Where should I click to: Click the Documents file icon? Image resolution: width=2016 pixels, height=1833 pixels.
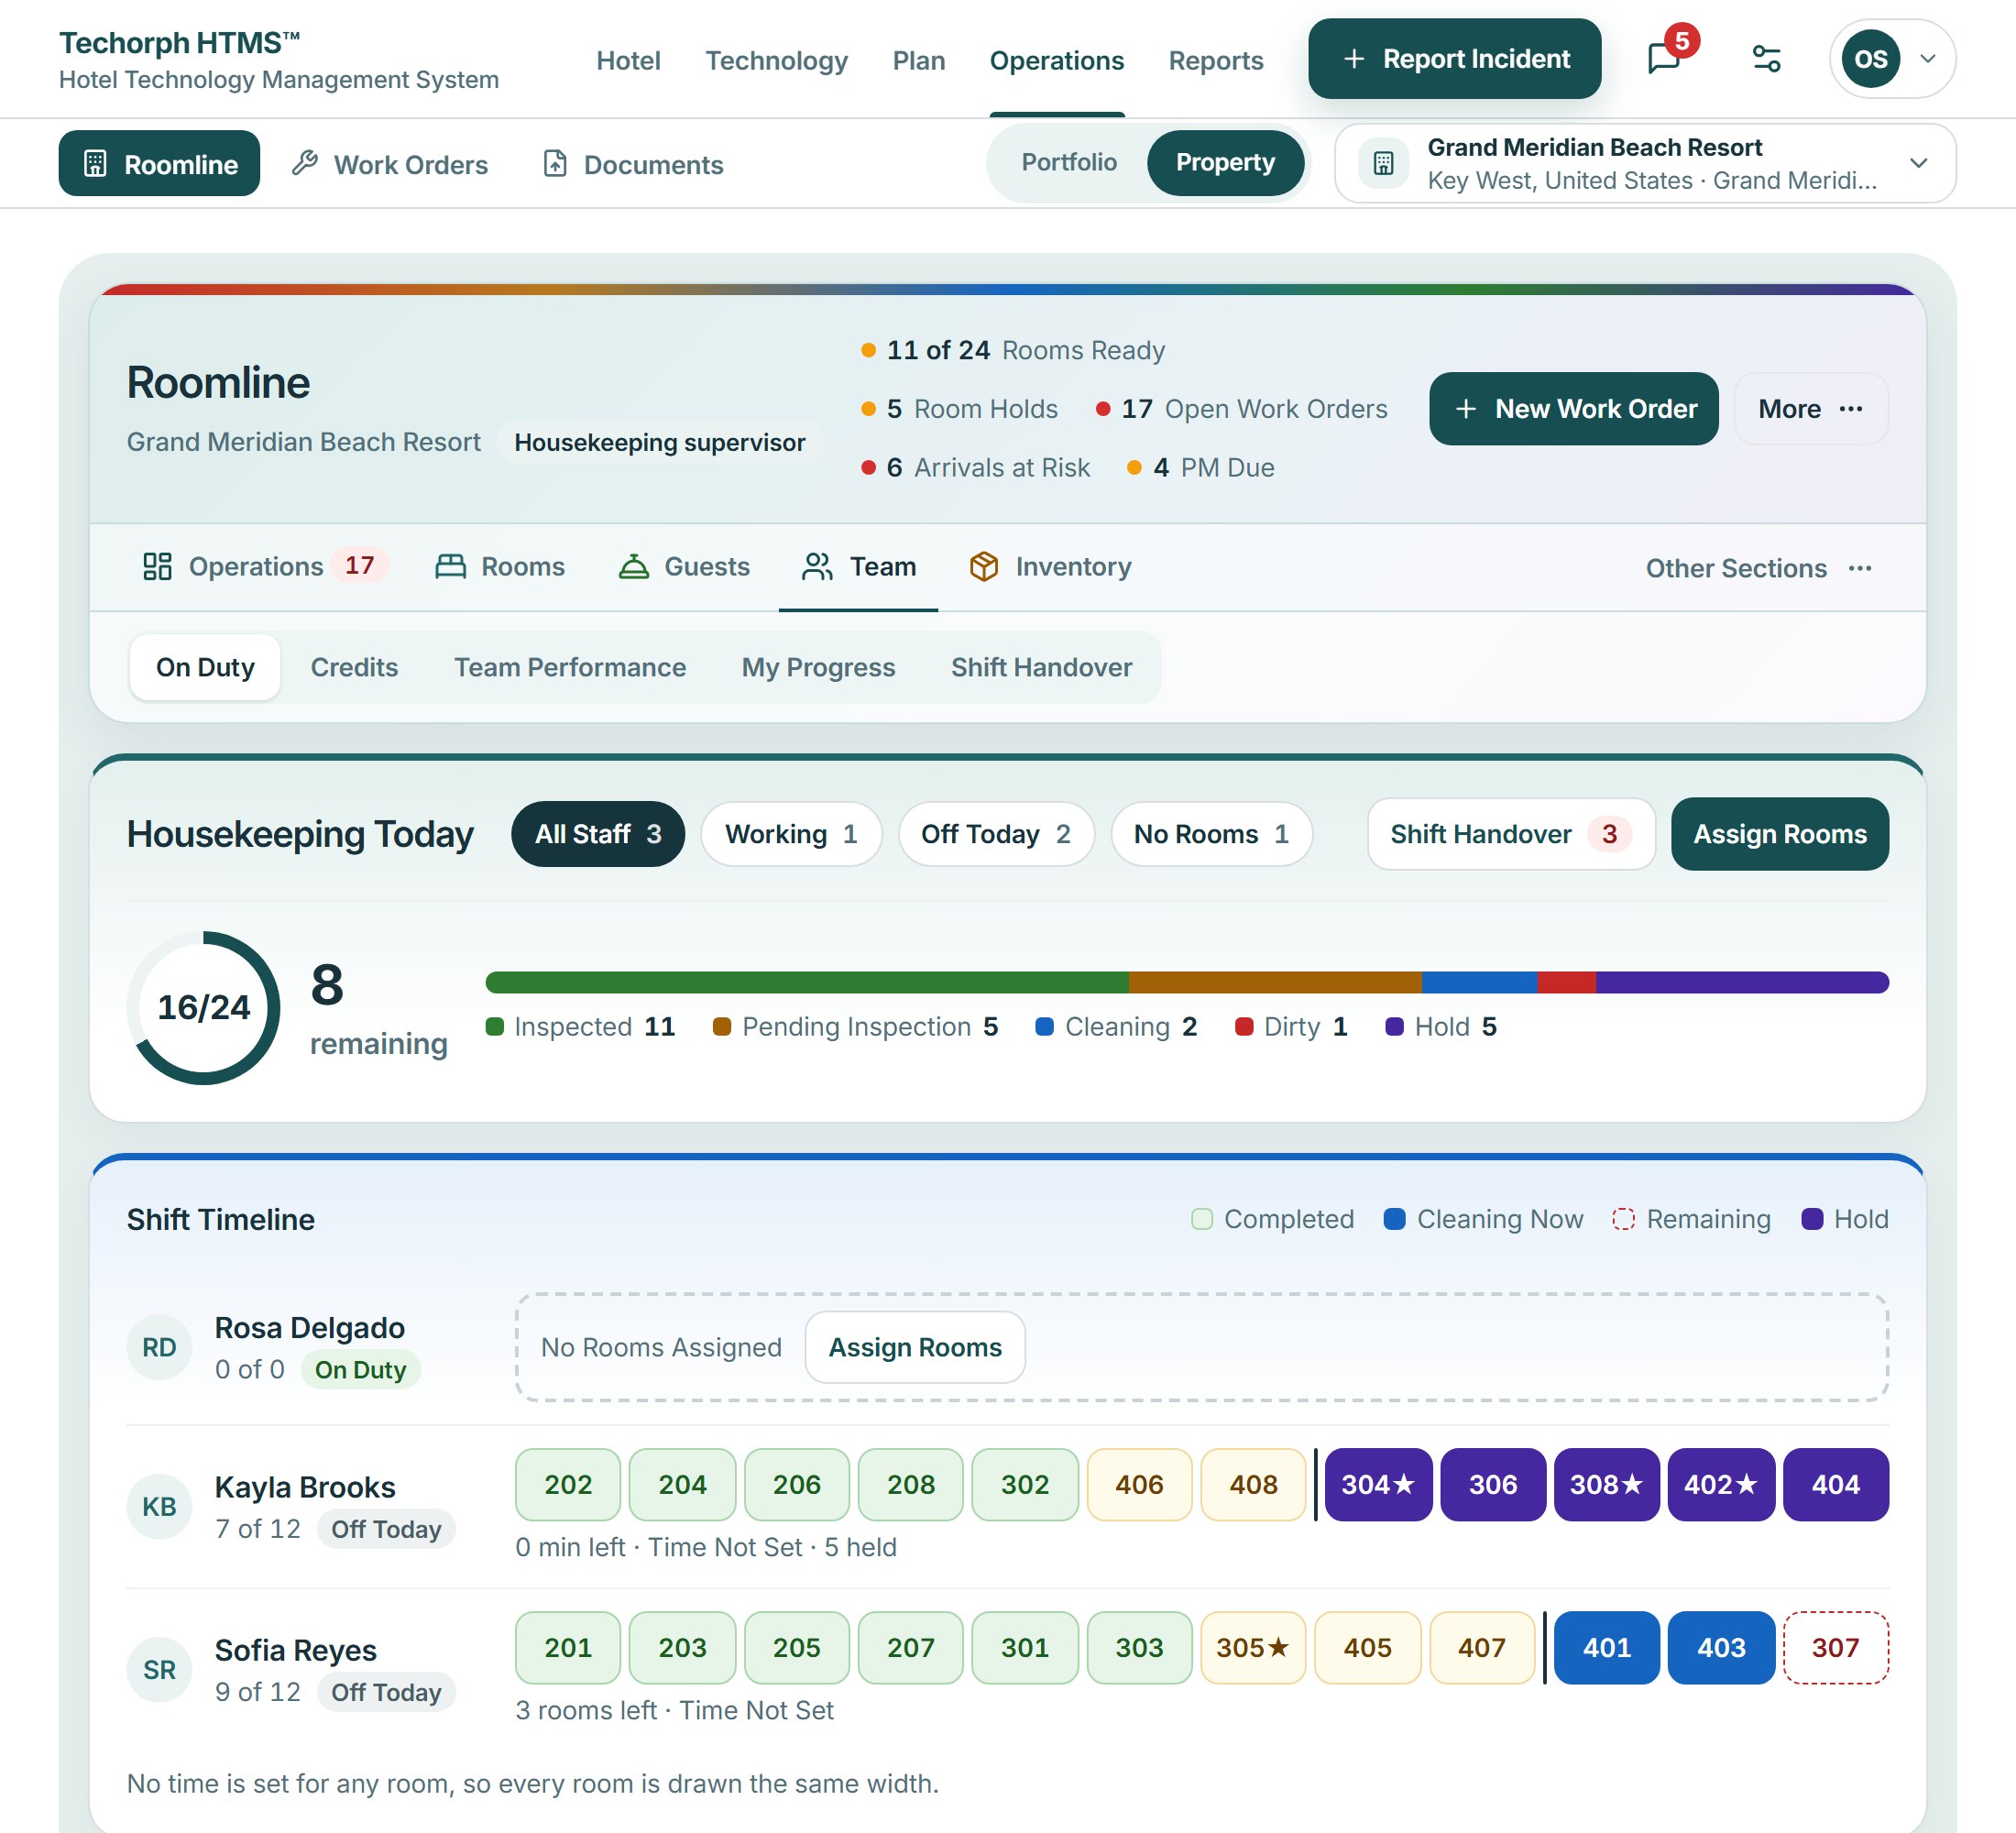point(555,163)
